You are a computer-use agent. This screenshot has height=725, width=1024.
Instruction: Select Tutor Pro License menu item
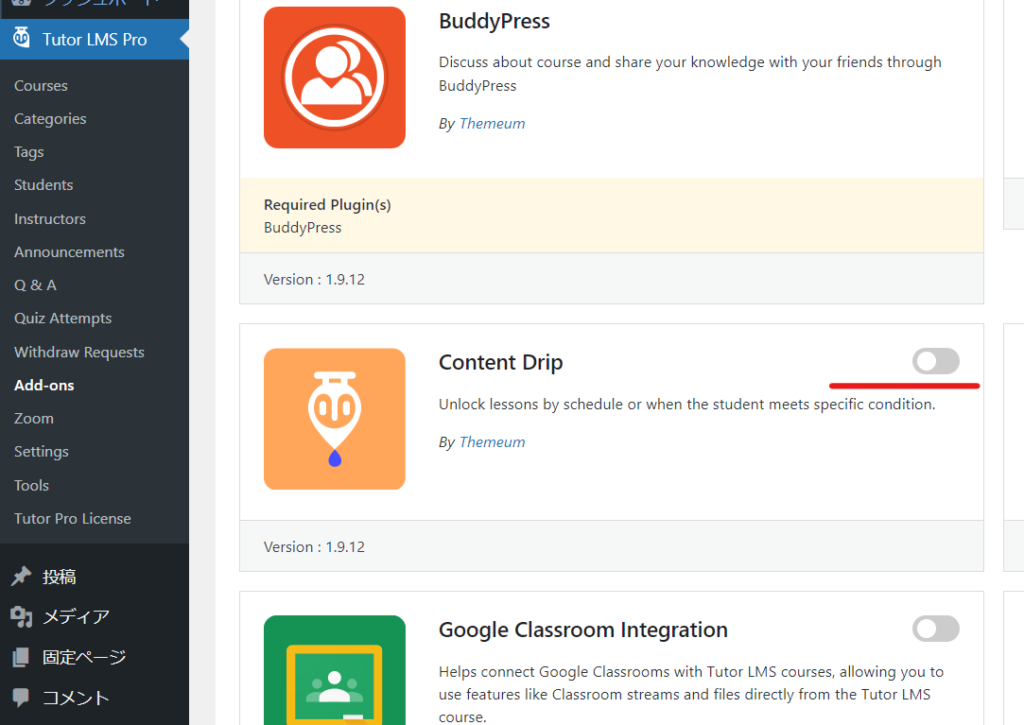coord(72,519)
